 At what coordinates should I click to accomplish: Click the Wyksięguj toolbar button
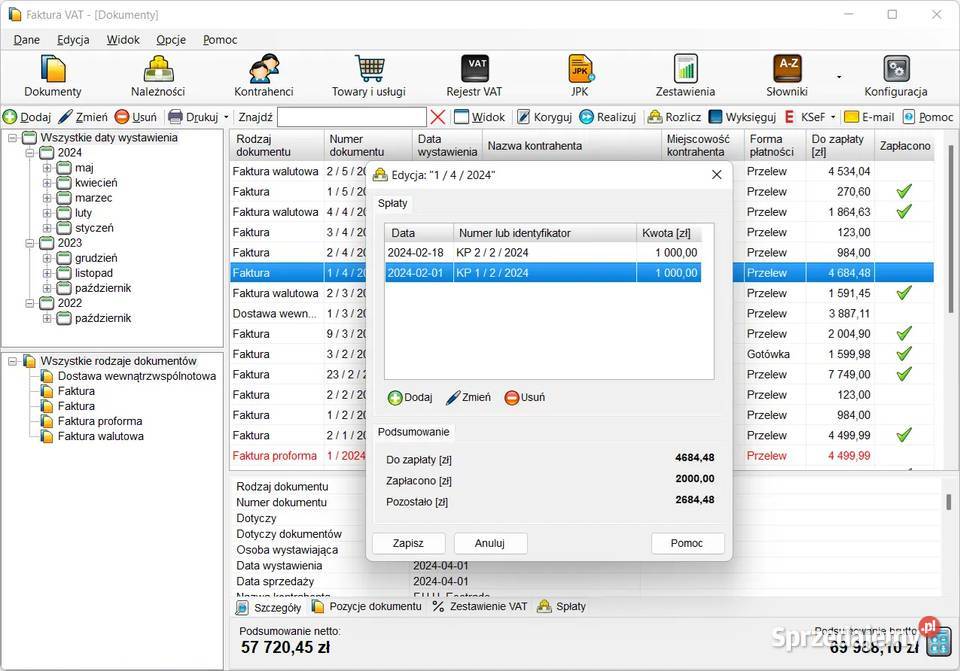coord(742,116)
